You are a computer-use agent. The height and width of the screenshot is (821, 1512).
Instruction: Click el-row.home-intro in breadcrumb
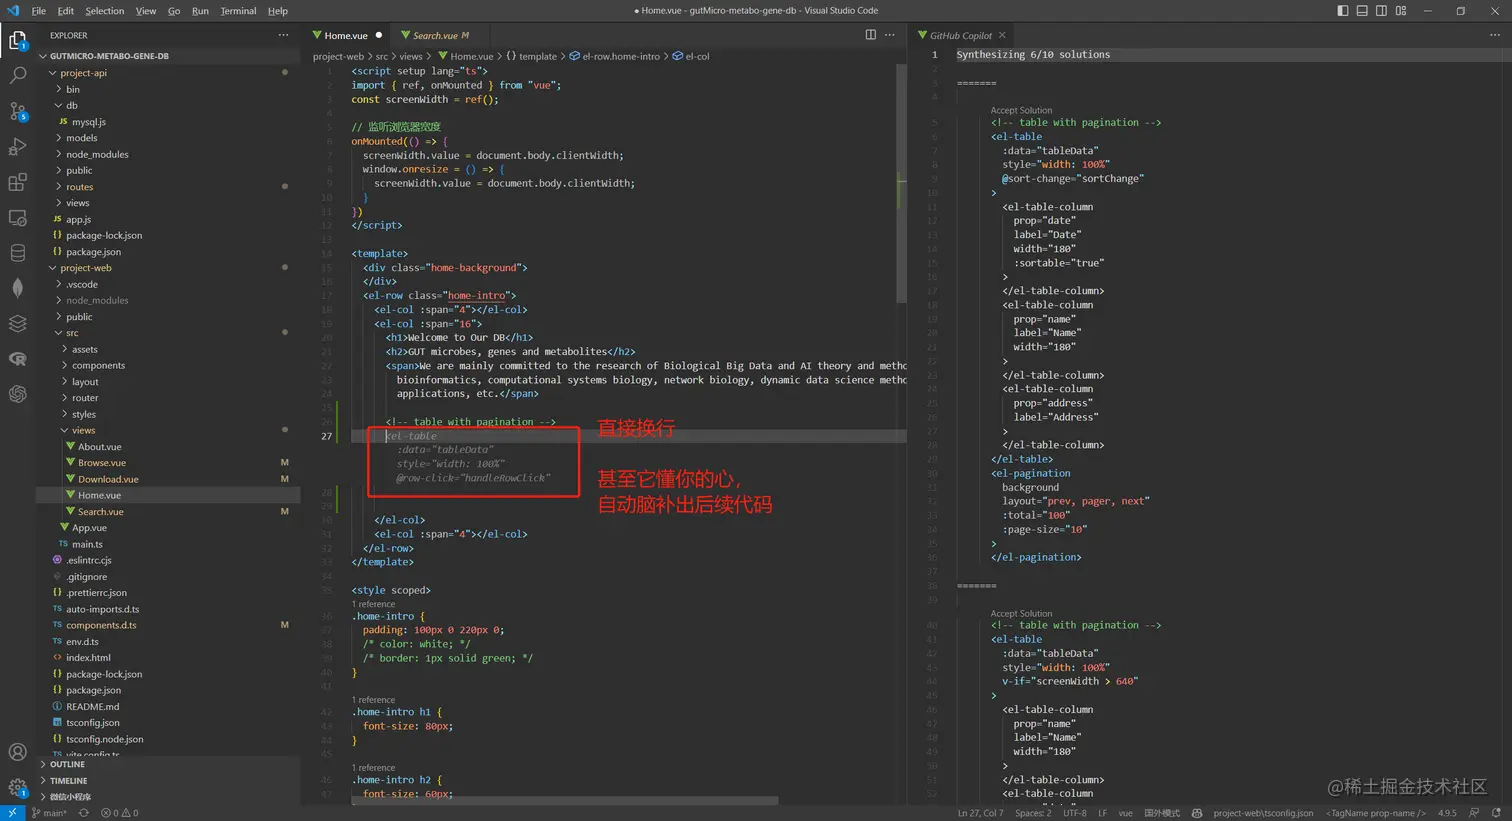(614, 56)
